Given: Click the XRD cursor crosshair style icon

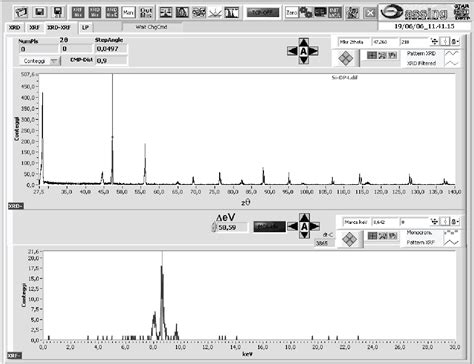Looking at the screenshot, I should pos(434,42).
